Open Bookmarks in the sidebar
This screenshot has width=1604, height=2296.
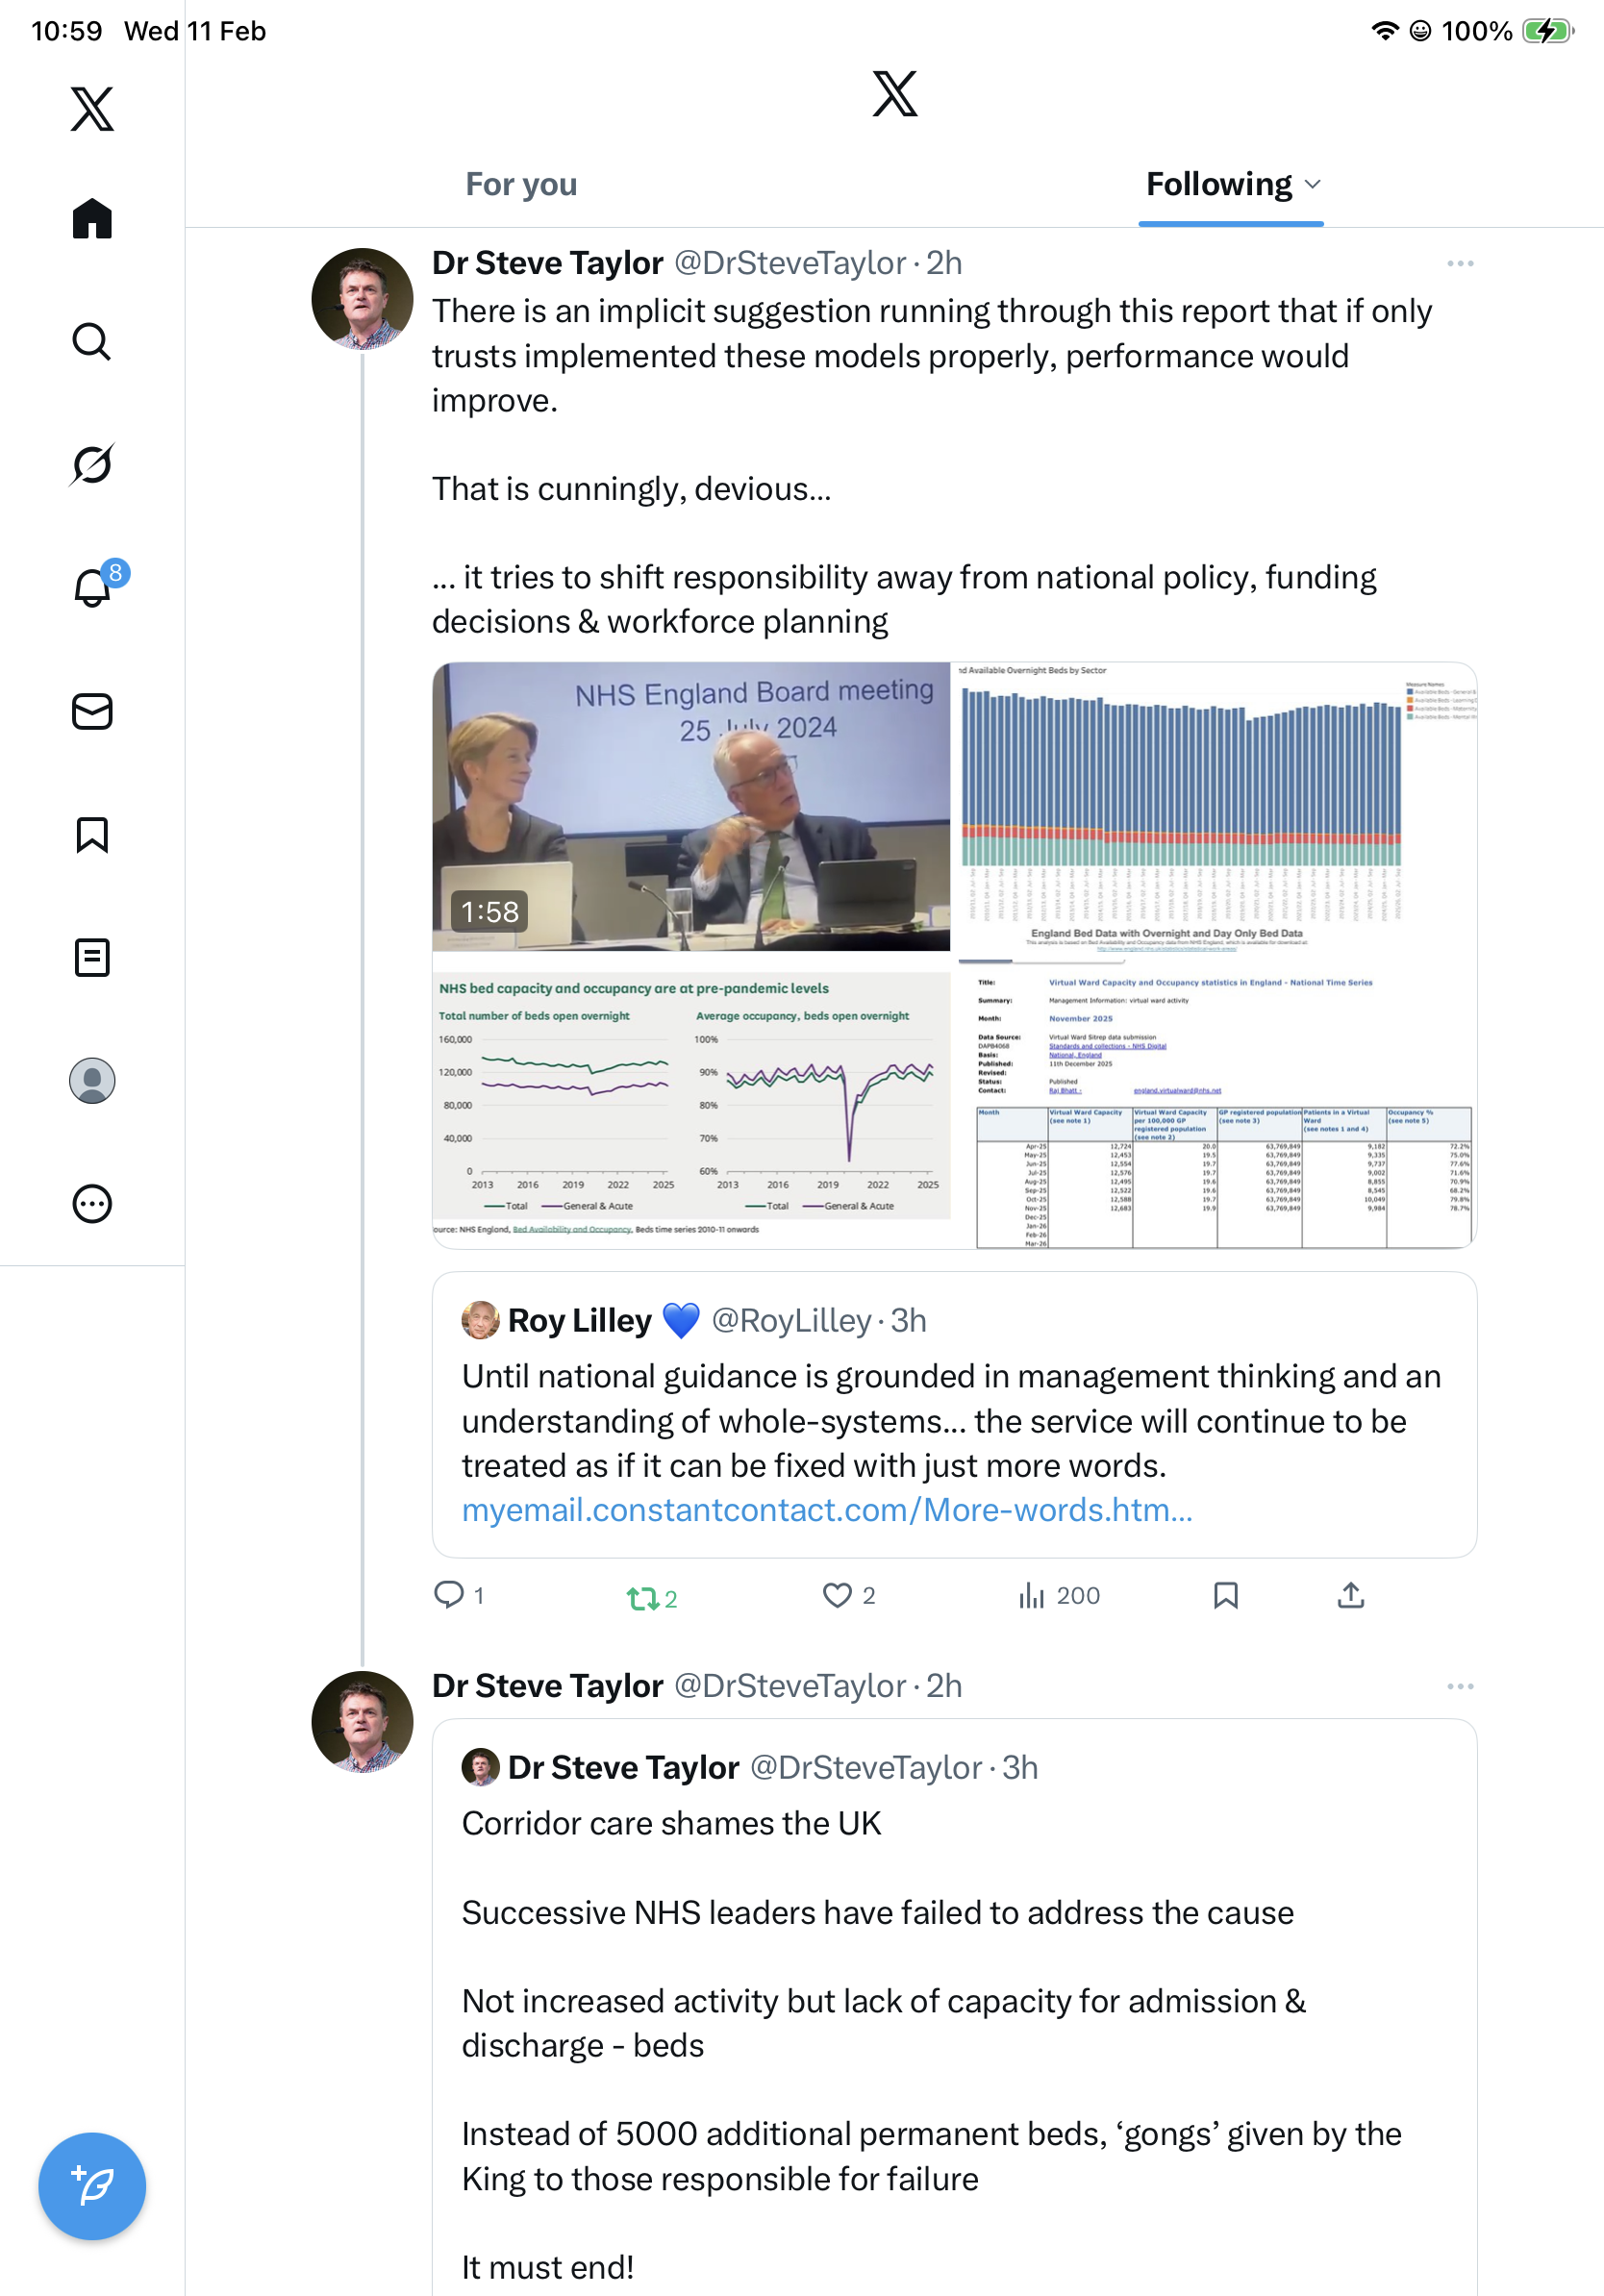click(x=92, y=835)
